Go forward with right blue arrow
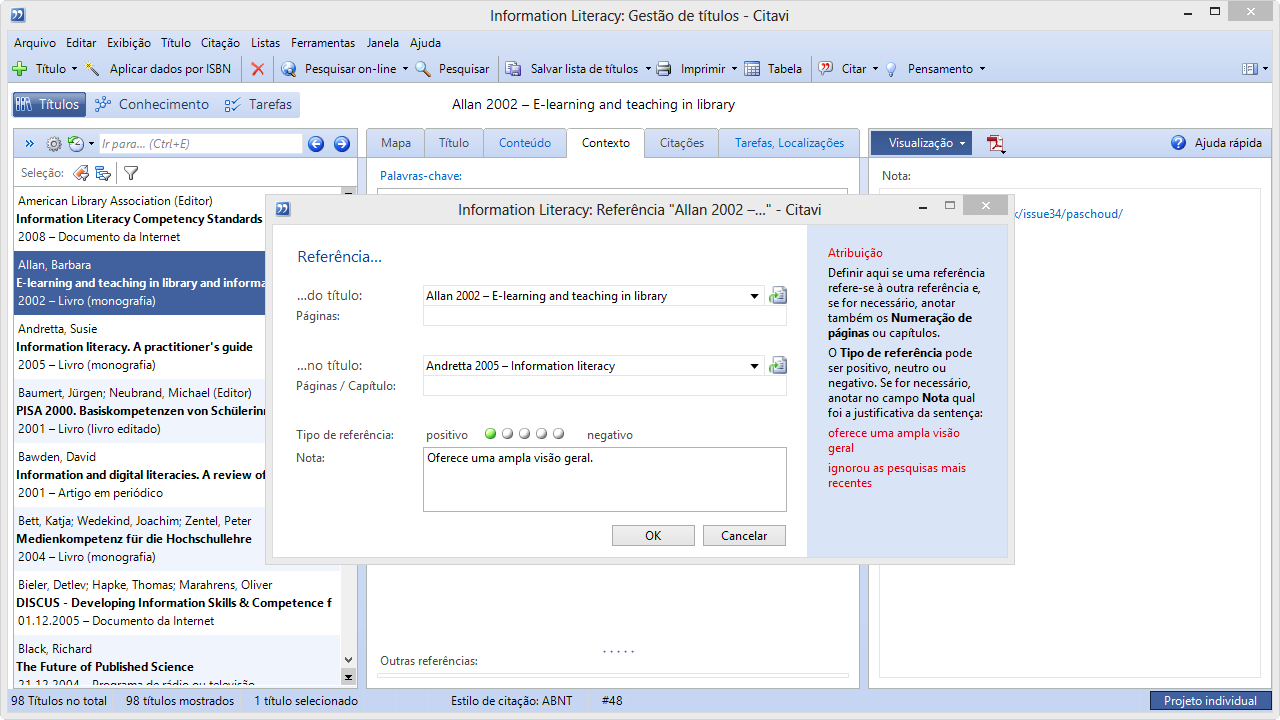The image size is (1280, 720). click(341, 144)
